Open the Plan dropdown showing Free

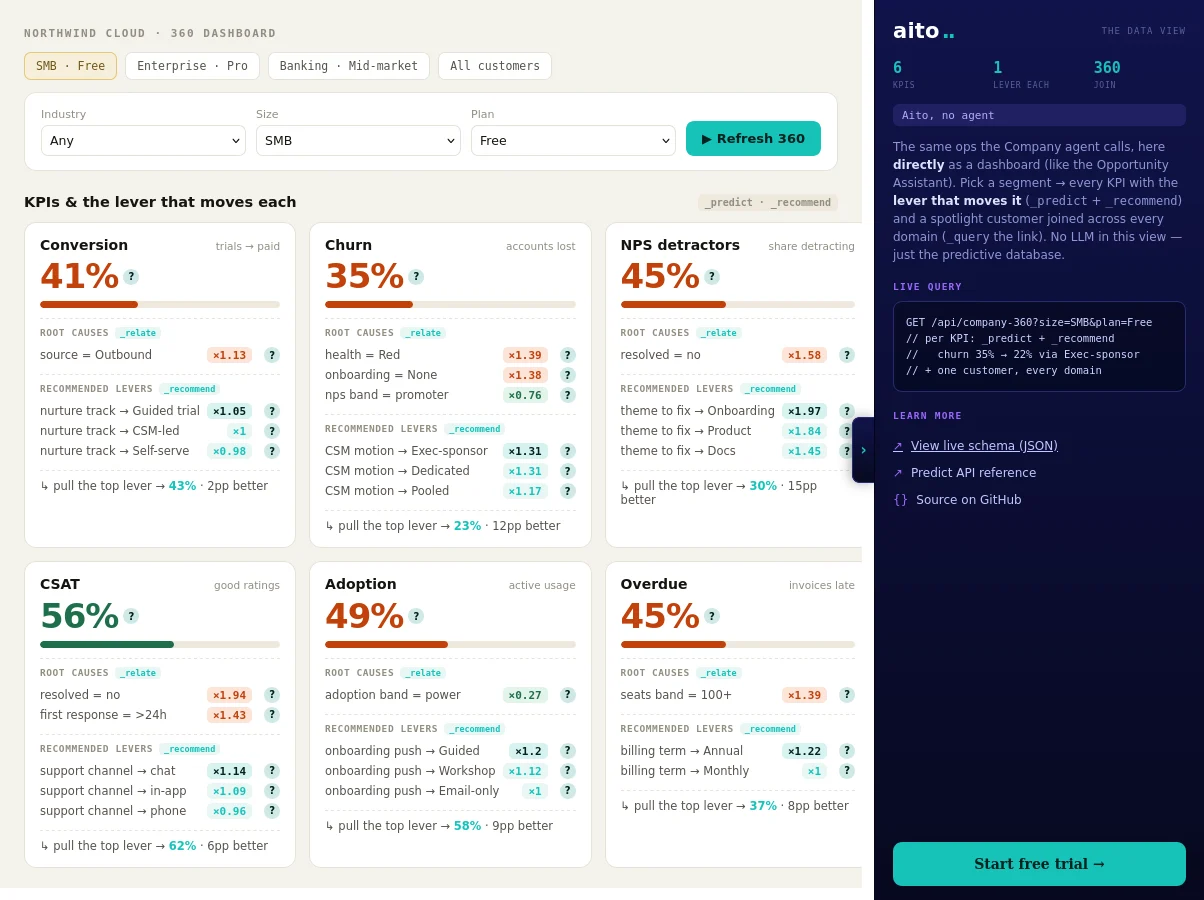(573, 140)
